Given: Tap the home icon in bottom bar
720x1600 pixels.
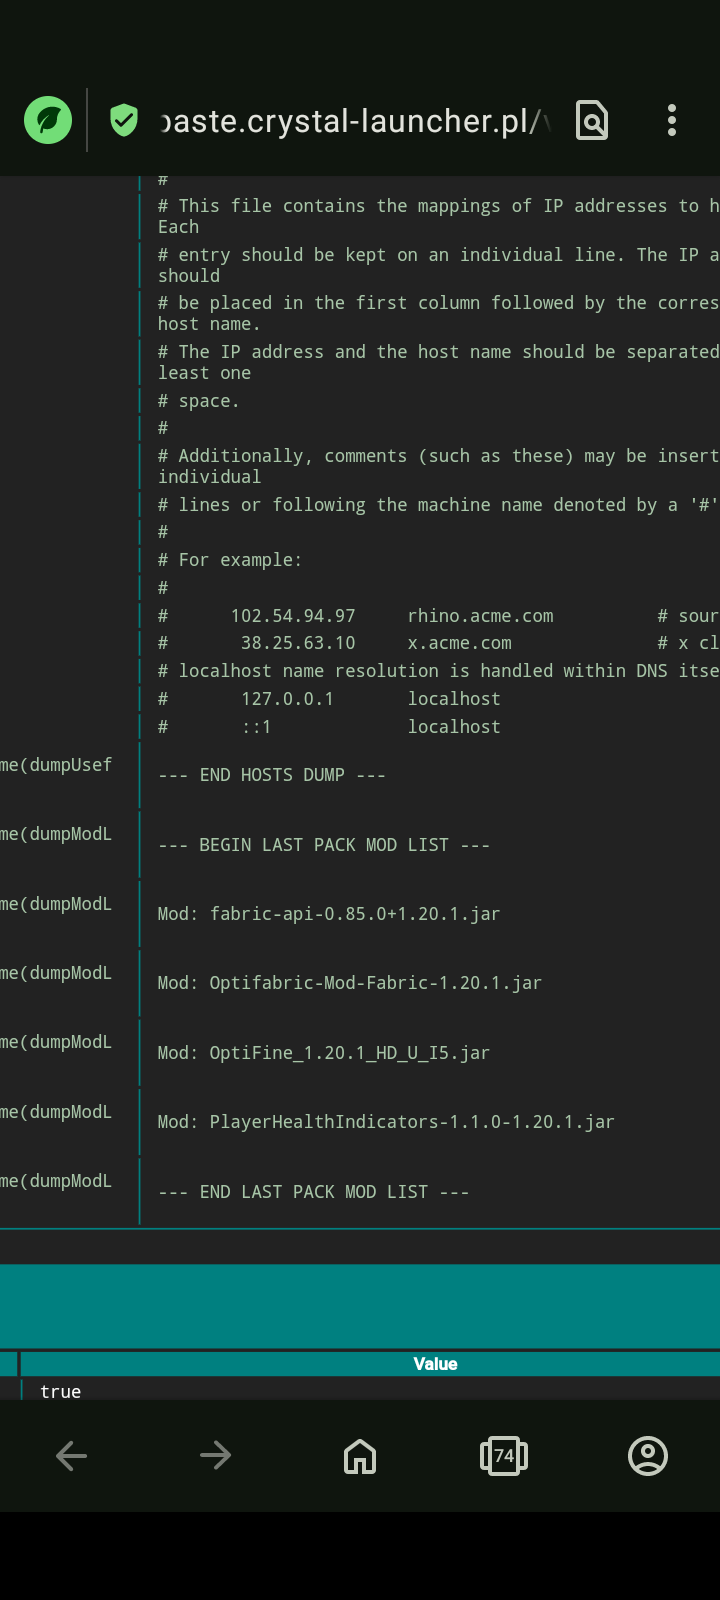Looking at the screenshot, I should tap(360, 1456).
